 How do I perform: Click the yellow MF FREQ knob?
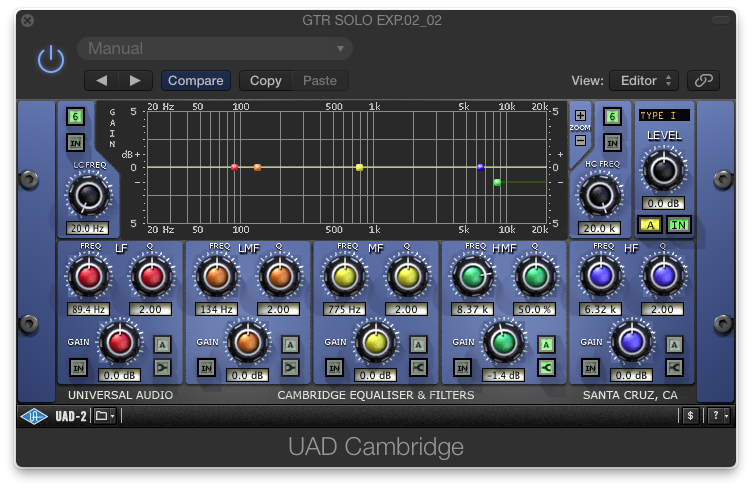click(345, 277)
